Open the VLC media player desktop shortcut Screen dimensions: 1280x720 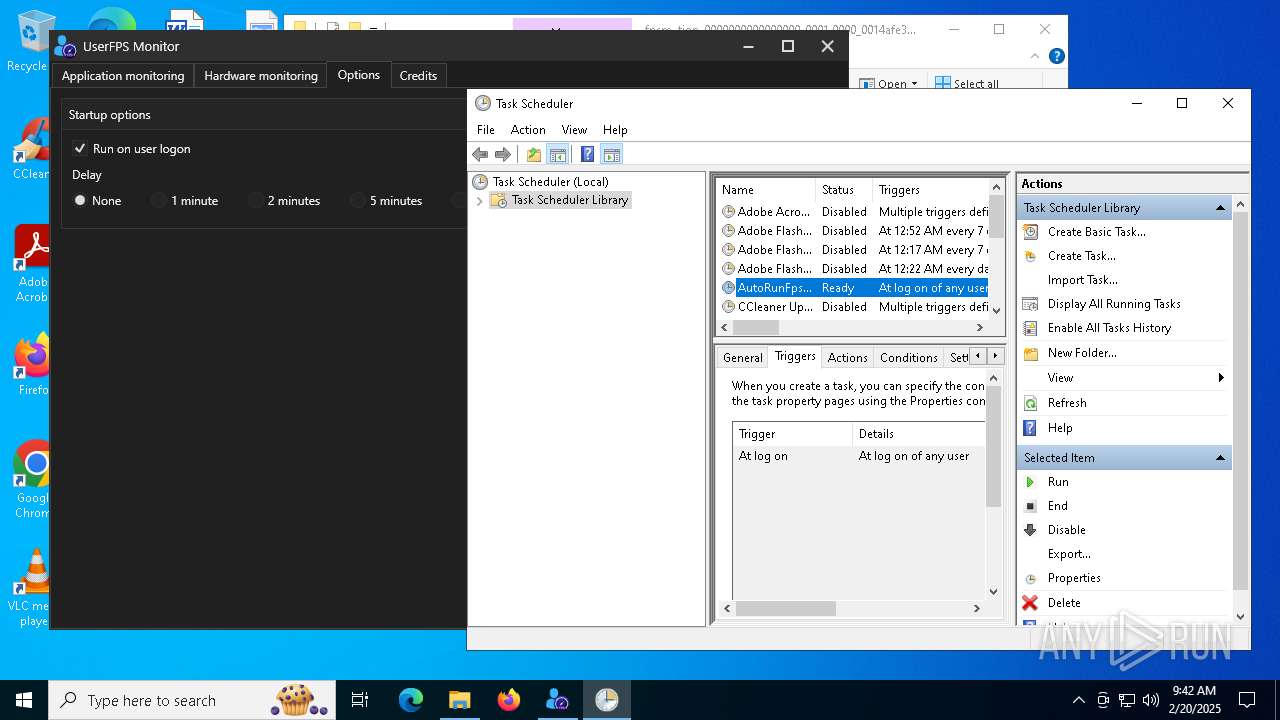tap(34, 589)
